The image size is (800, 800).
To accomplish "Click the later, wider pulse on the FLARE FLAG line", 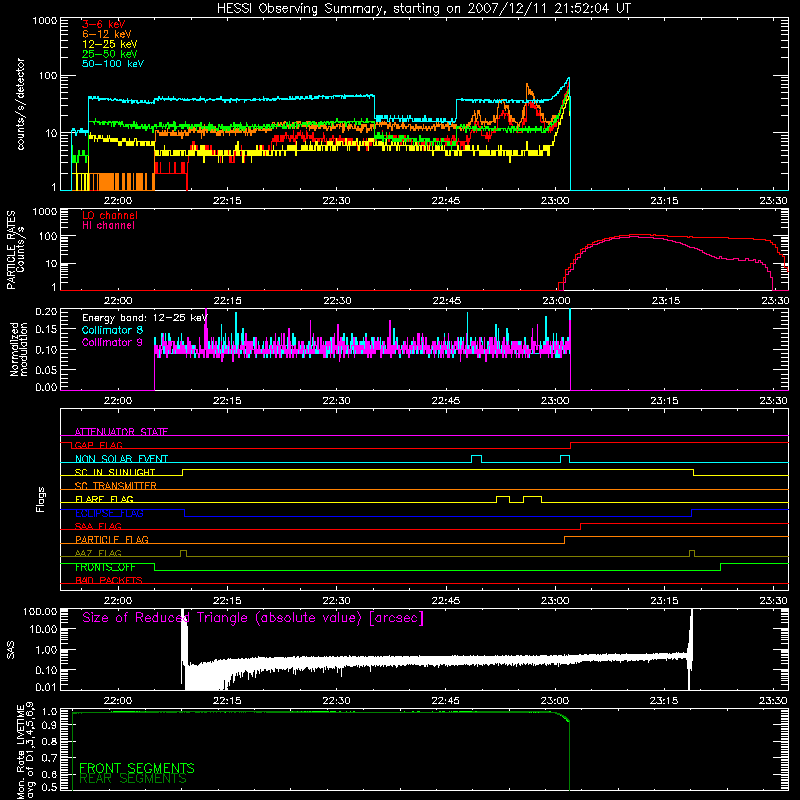I will (x=532, y=499).
